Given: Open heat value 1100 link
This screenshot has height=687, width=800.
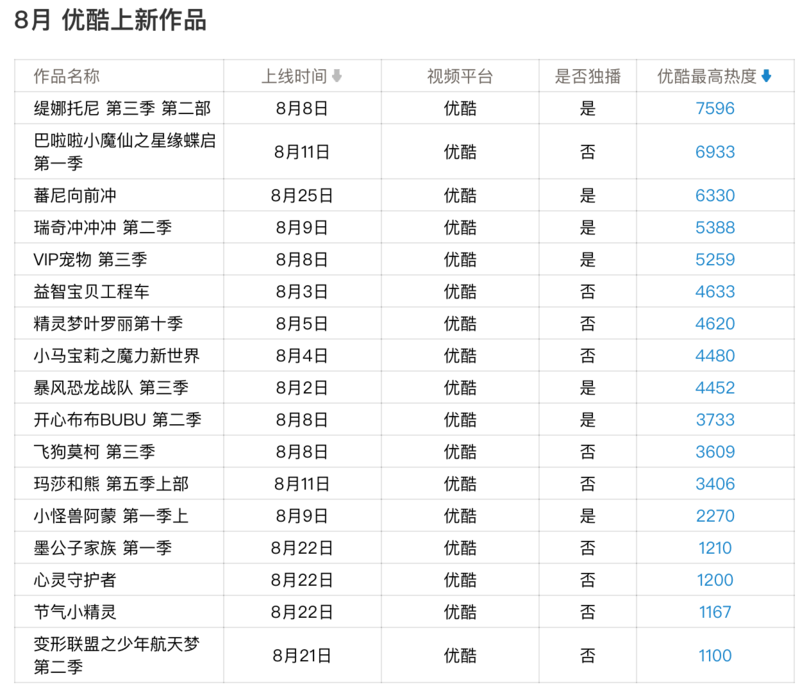Looking at the screenshot, I should 715,656.
